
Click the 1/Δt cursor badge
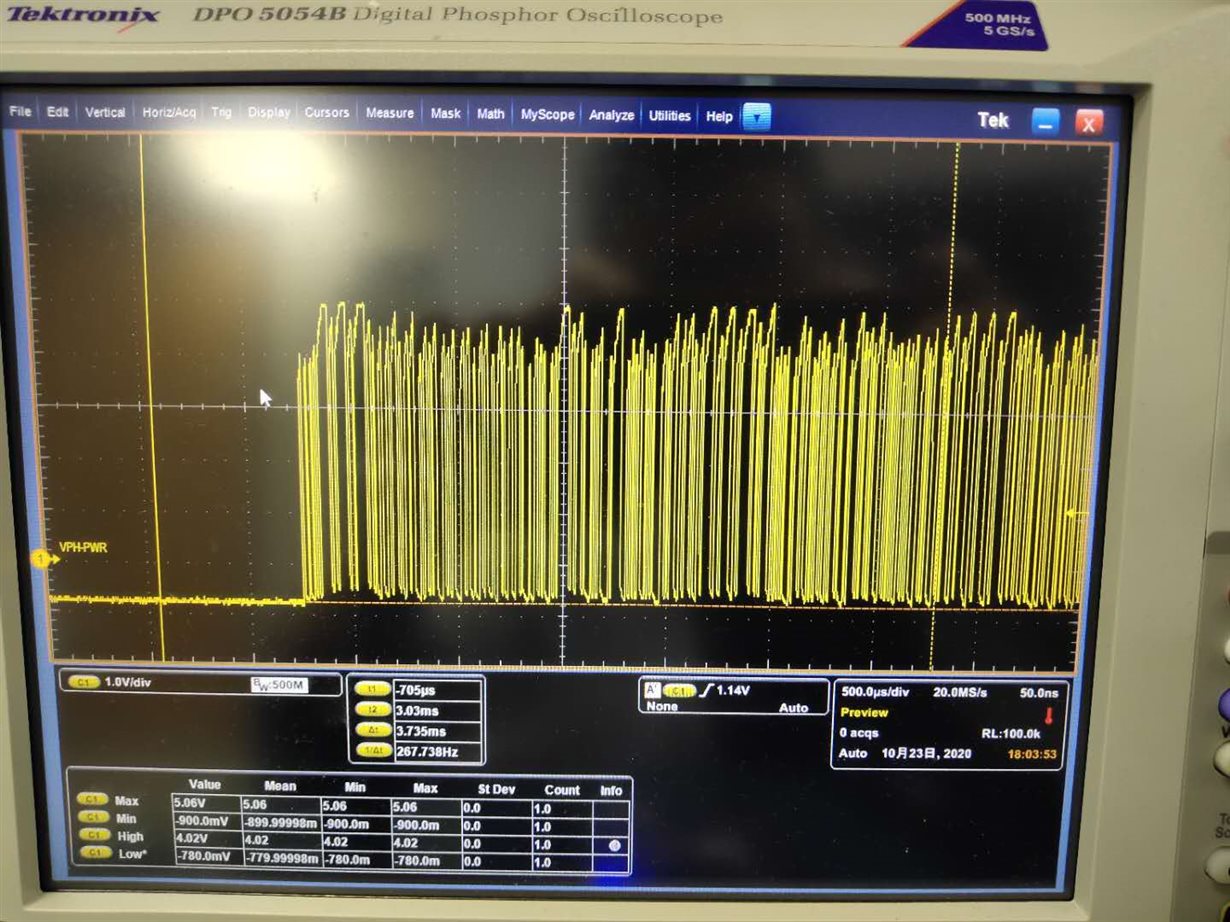pos(373,751)
